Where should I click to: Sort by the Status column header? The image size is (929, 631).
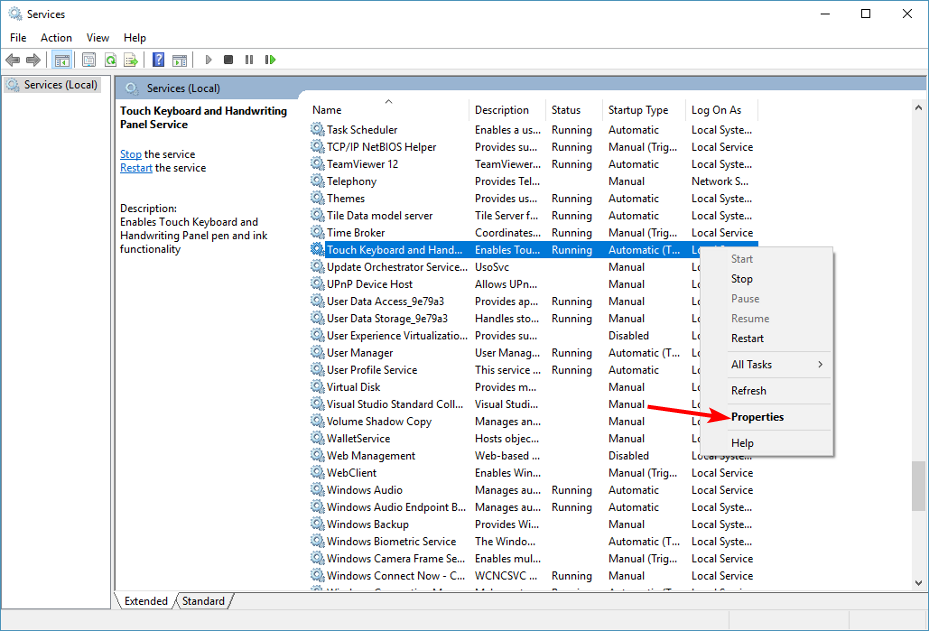point(574,110)
